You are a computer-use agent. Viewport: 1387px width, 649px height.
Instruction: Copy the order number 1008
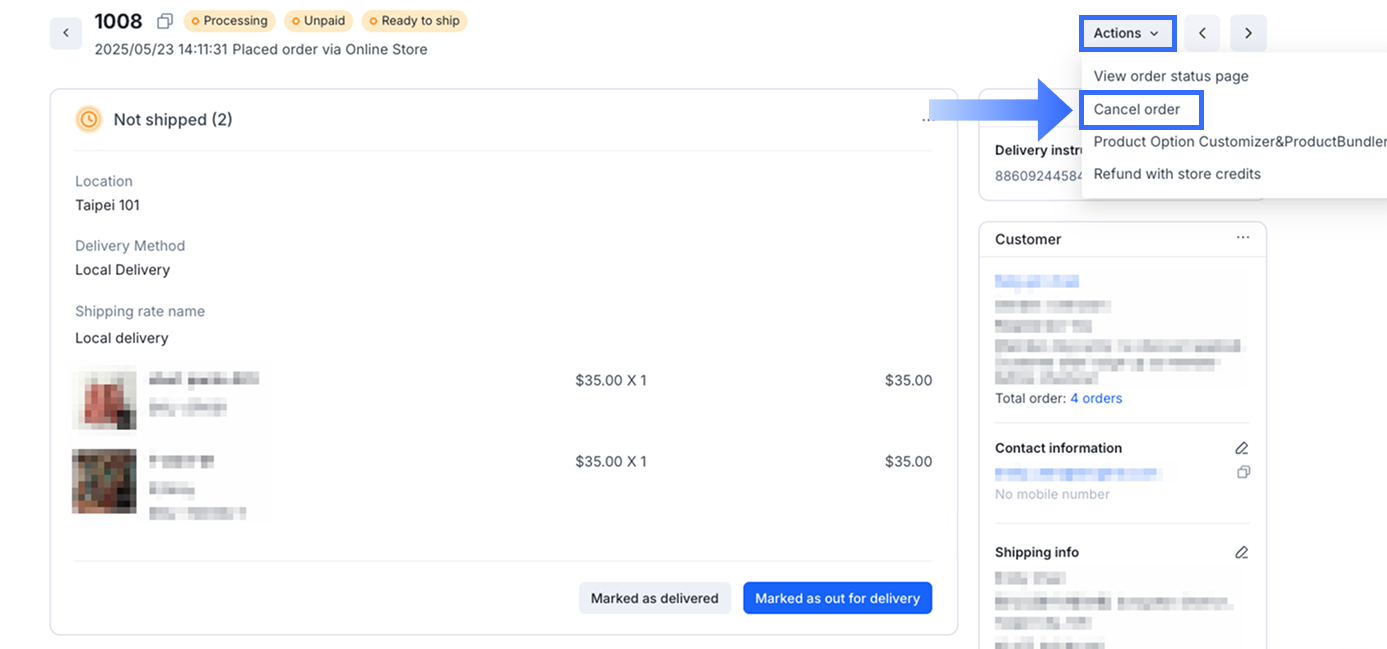pos(165,21)
